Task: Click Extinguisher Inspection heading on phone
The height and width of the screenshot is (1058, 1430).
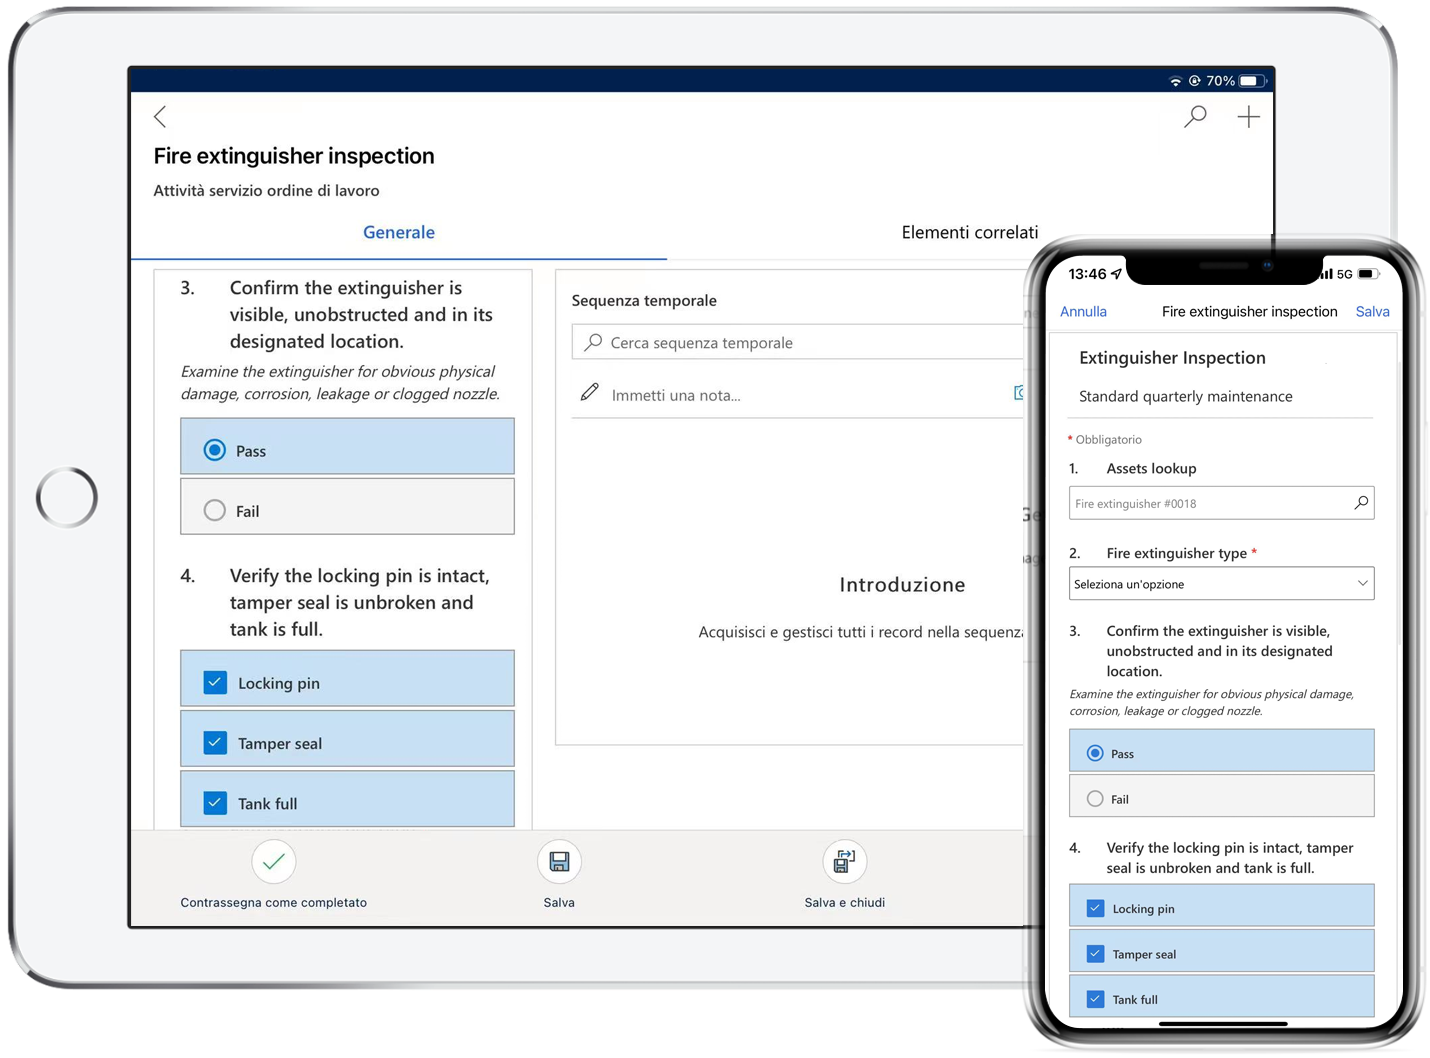Action: coord(1172,358)
